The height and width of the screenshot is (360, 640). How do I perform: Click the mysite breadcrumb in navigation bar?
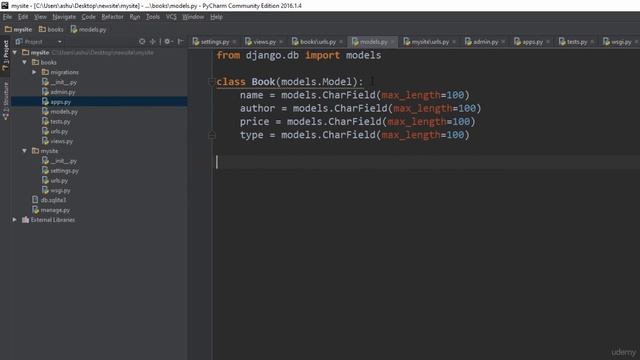(18, 29)
